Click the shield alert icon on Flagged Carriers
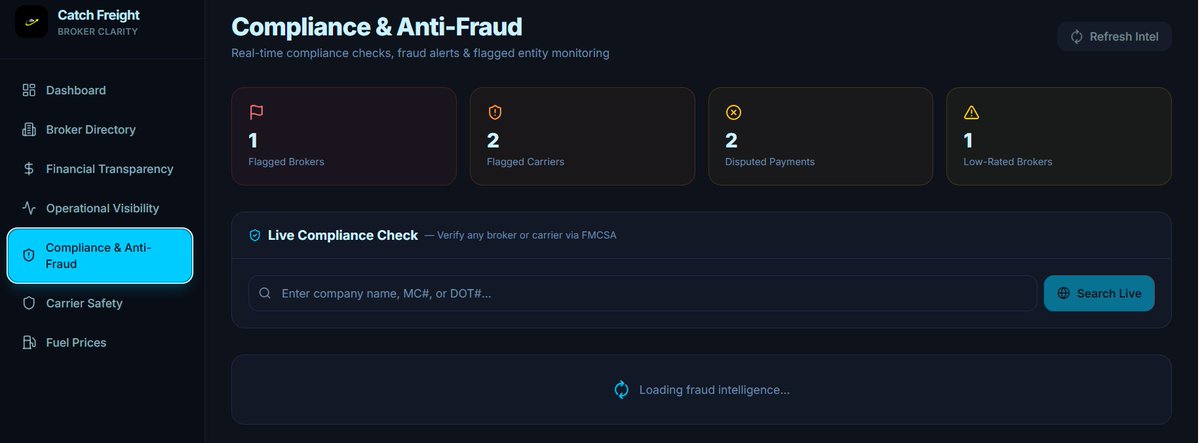This screenshot has height=443, width=1200. click(494, 112)
